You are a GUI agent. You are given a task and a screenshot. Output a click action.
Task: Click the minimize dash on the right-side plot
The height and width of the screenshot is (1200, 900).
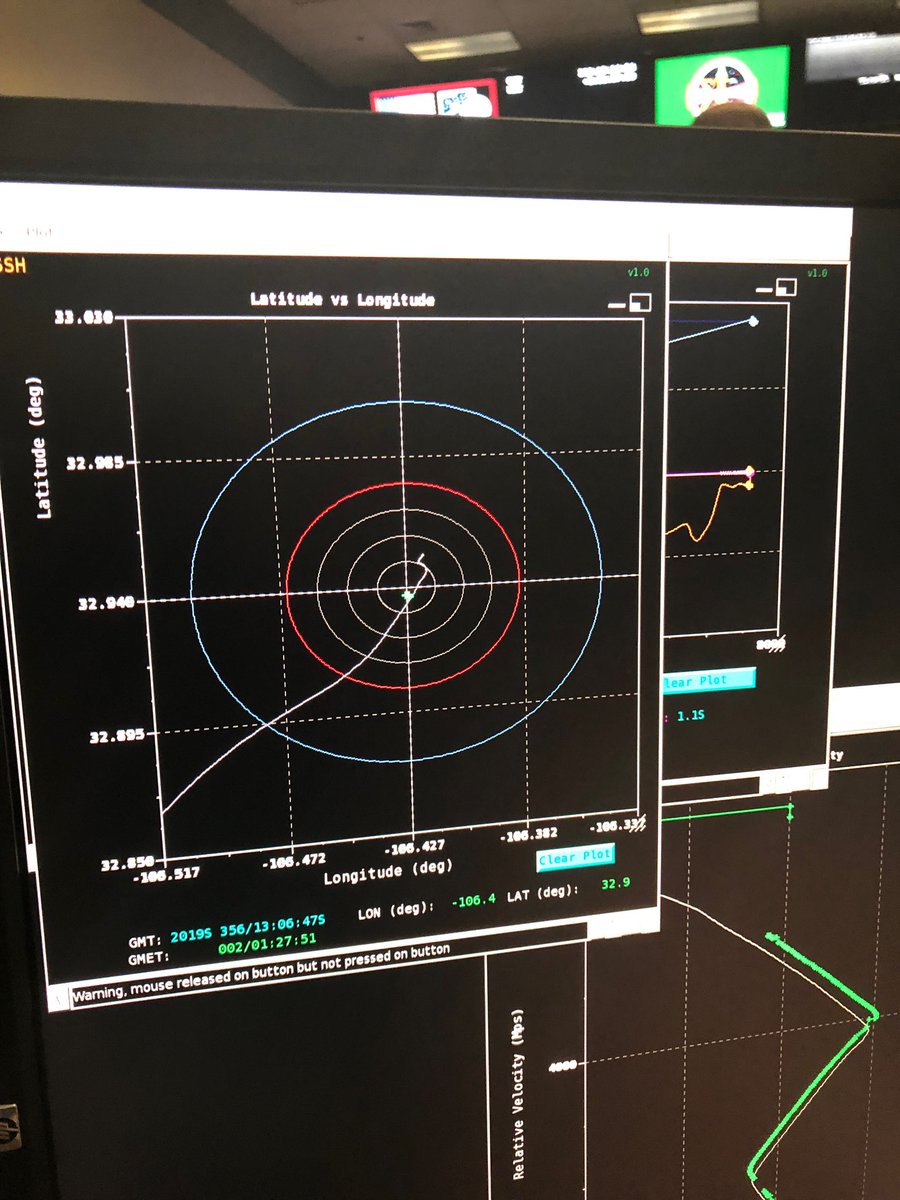coord(764,289)
